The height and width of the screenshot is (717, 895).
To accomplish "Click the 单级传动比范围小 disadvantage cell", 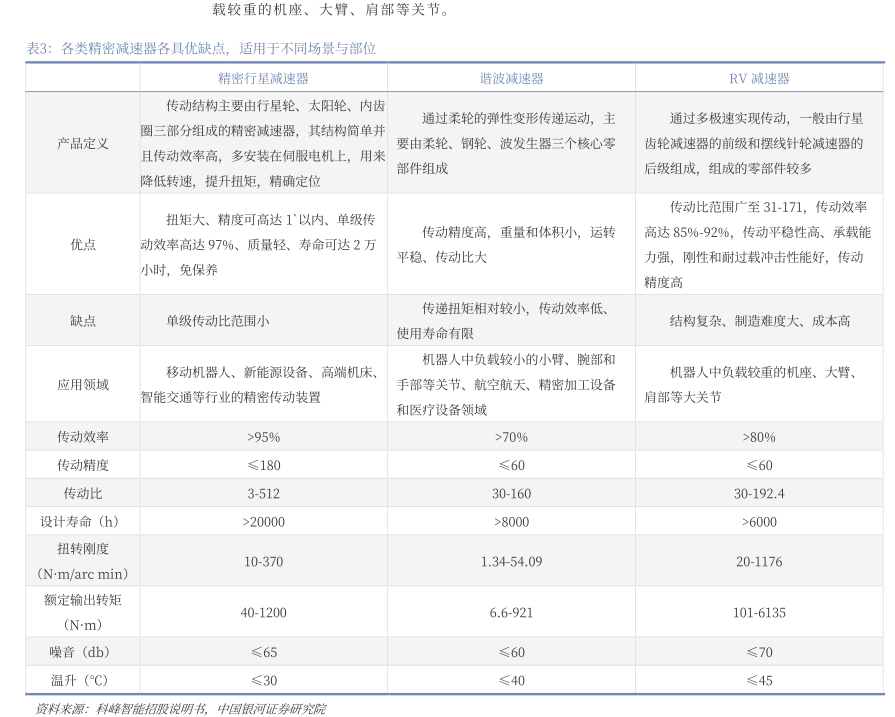I will [x=218, y=321].
